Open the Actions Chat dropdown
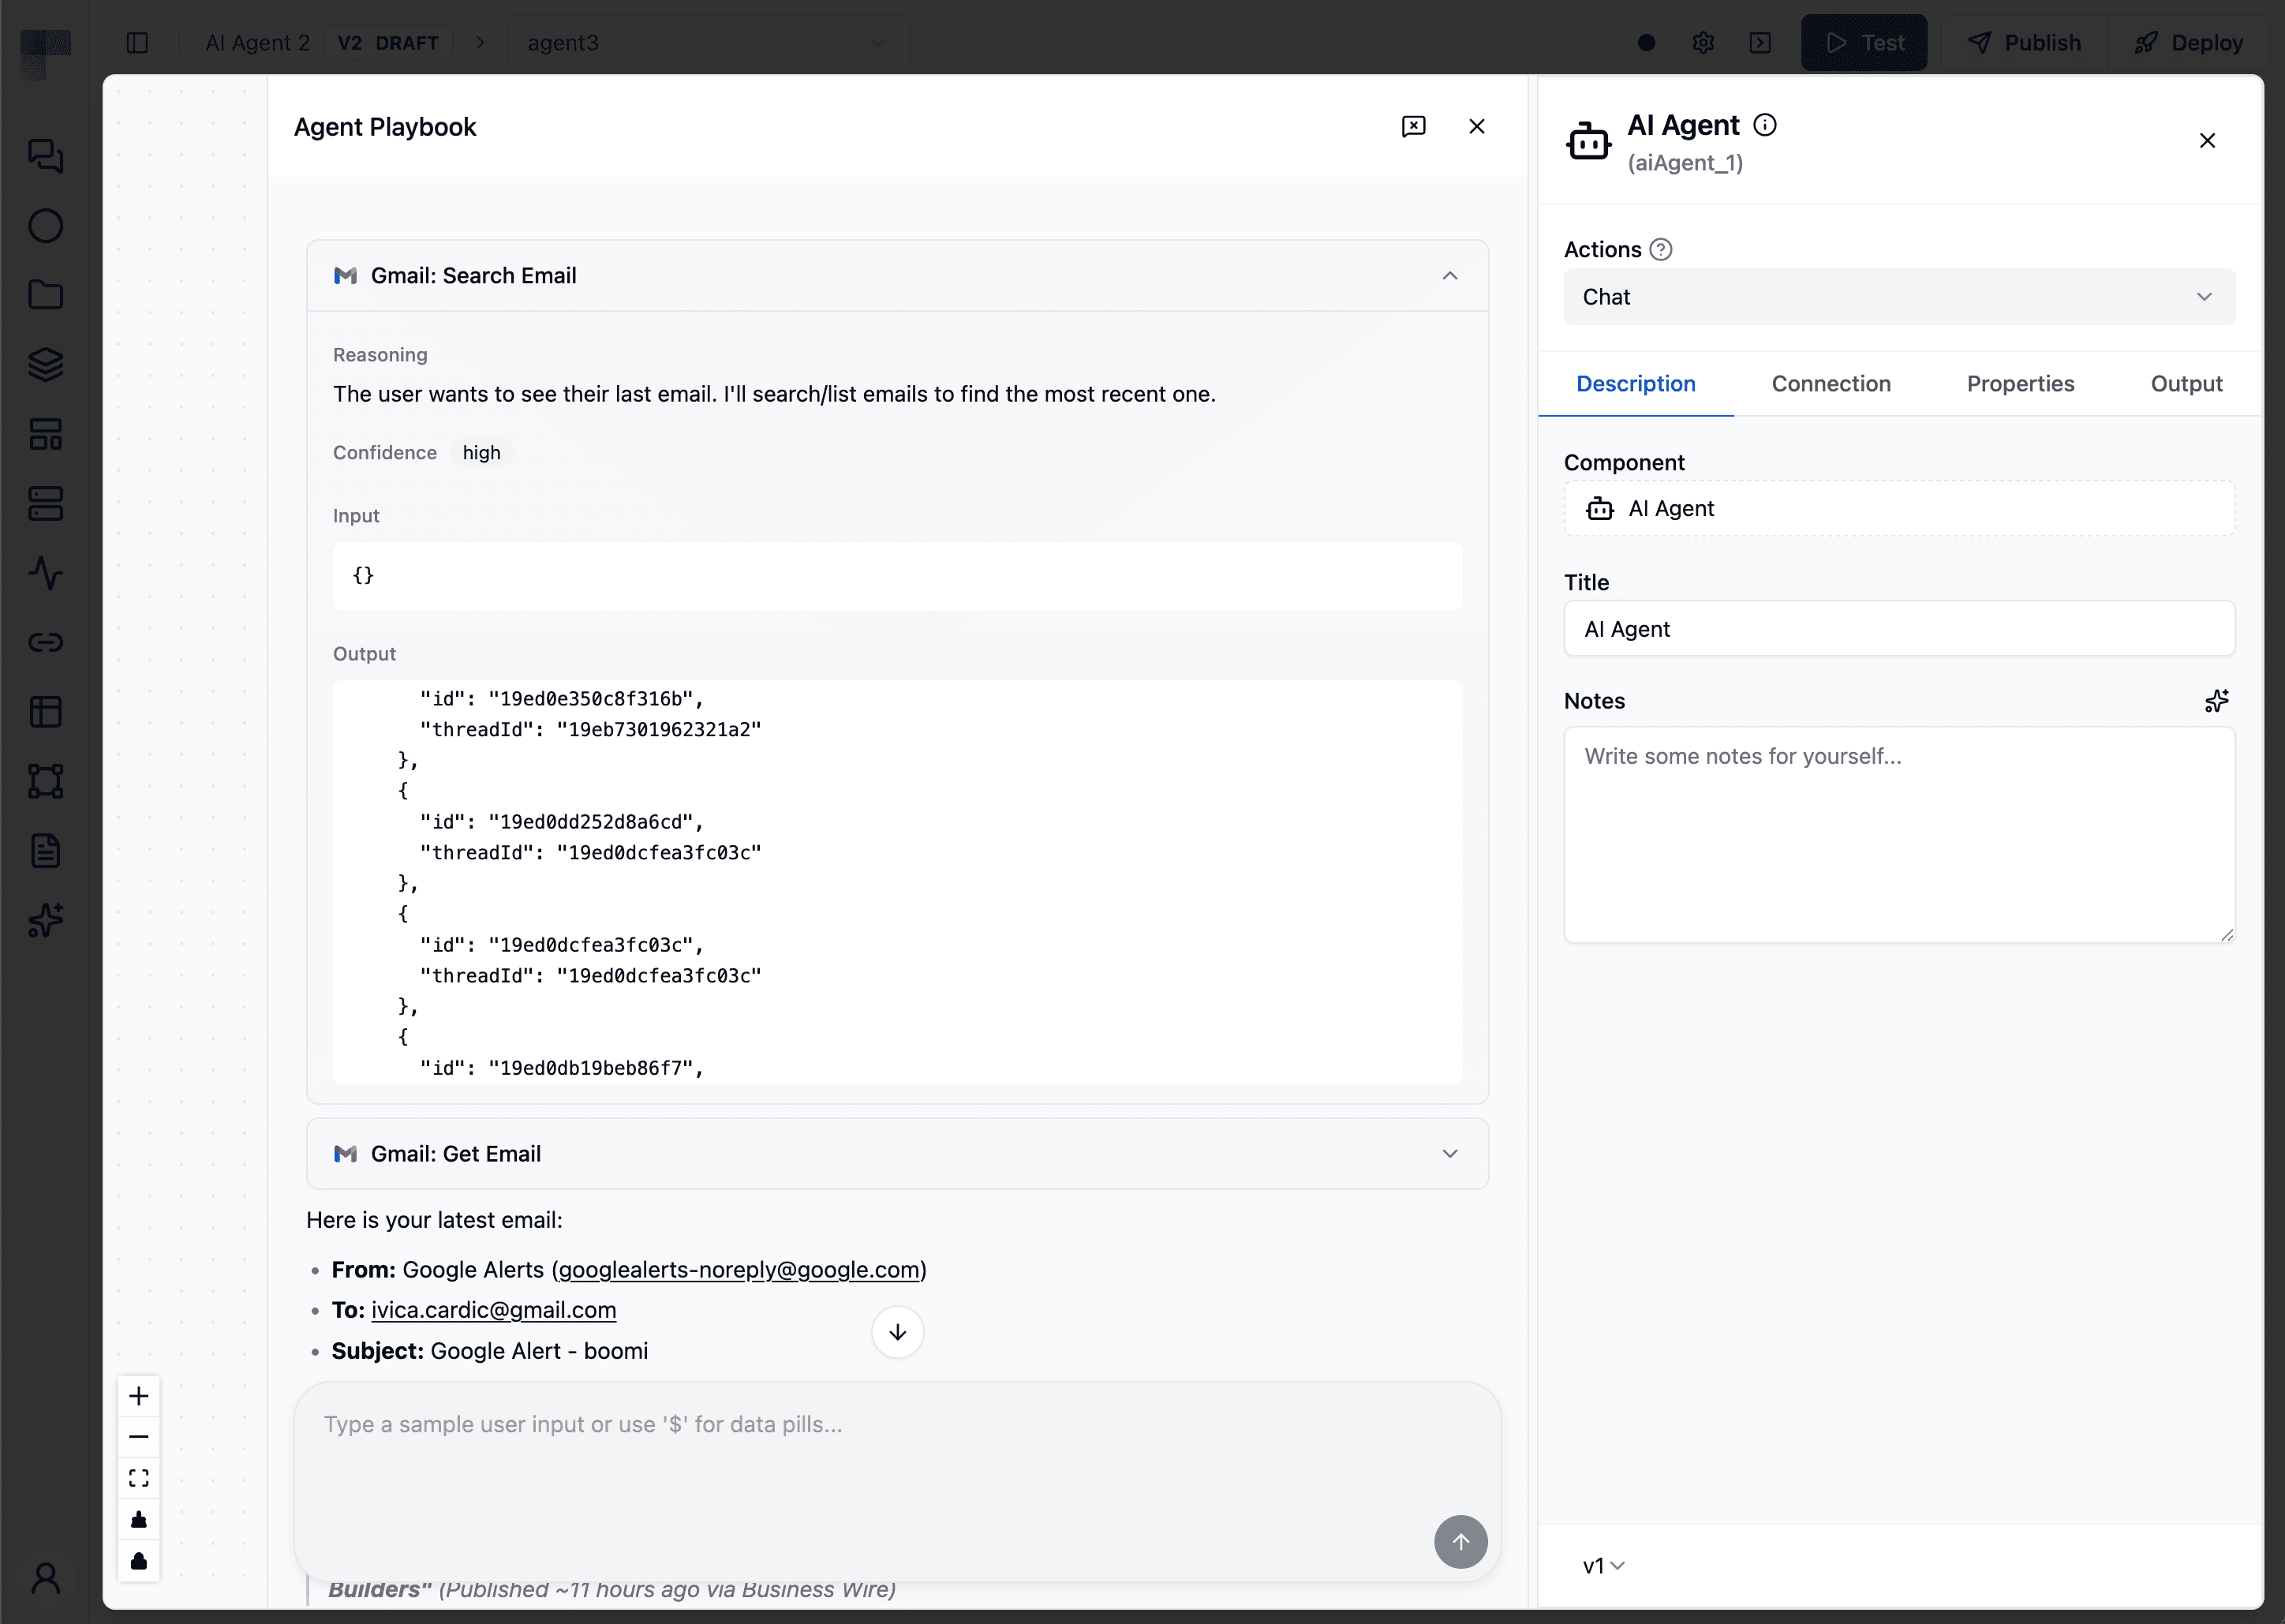Screen dimensions: 2285x1624 tap(1899, 297)
